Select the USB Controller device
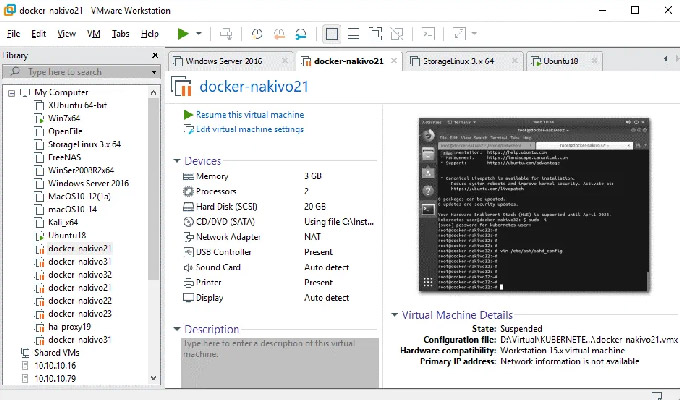The height and width of the screenshot is (400, 680). 279,252
